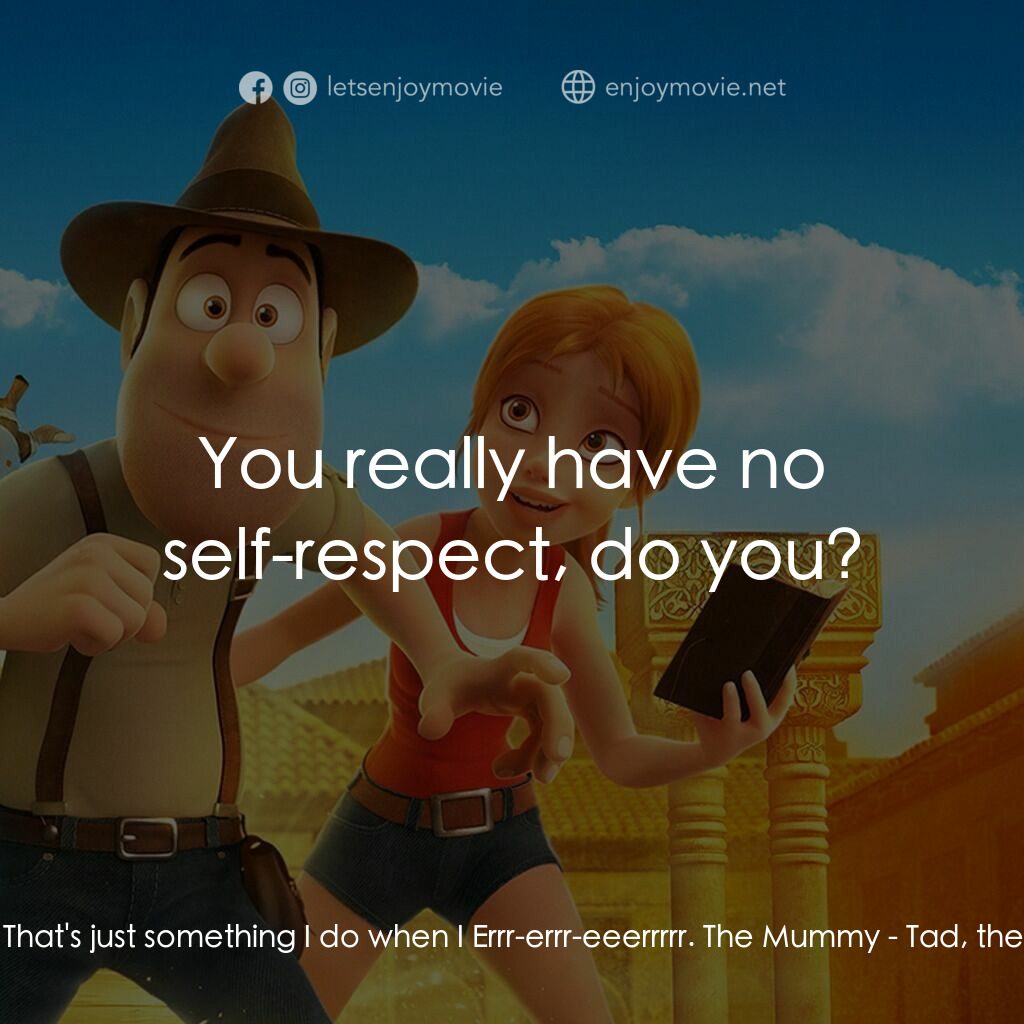Open the letsenjoymovie social handle
Image resolution: width=1024 pixels, height=1024 pixels.
pos(414,88)
